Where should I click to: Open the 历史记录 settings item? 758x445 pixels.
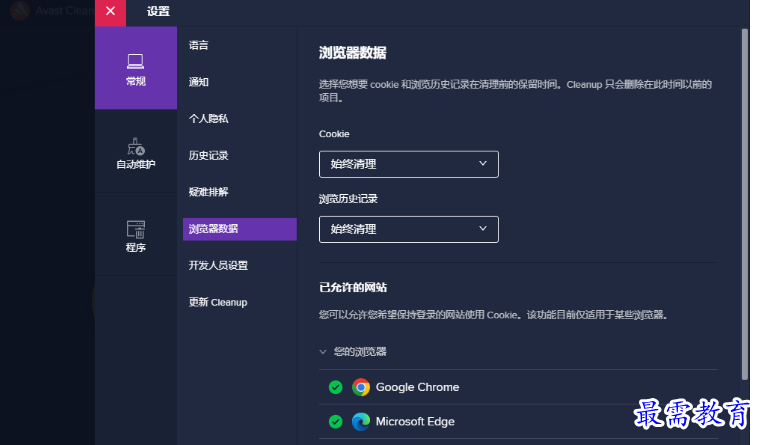pos(208,156)
